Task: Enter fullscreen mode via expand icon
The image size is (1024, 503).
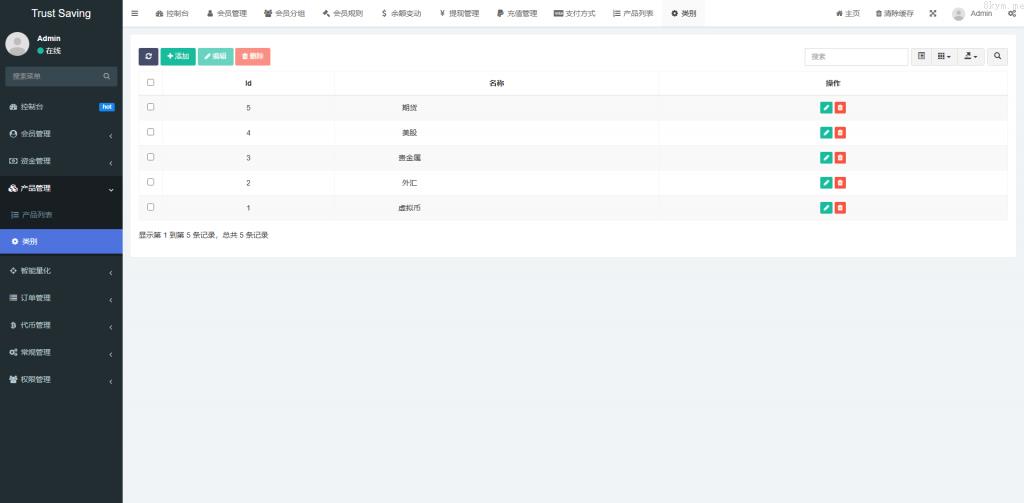Action: (x=933, y=13)
